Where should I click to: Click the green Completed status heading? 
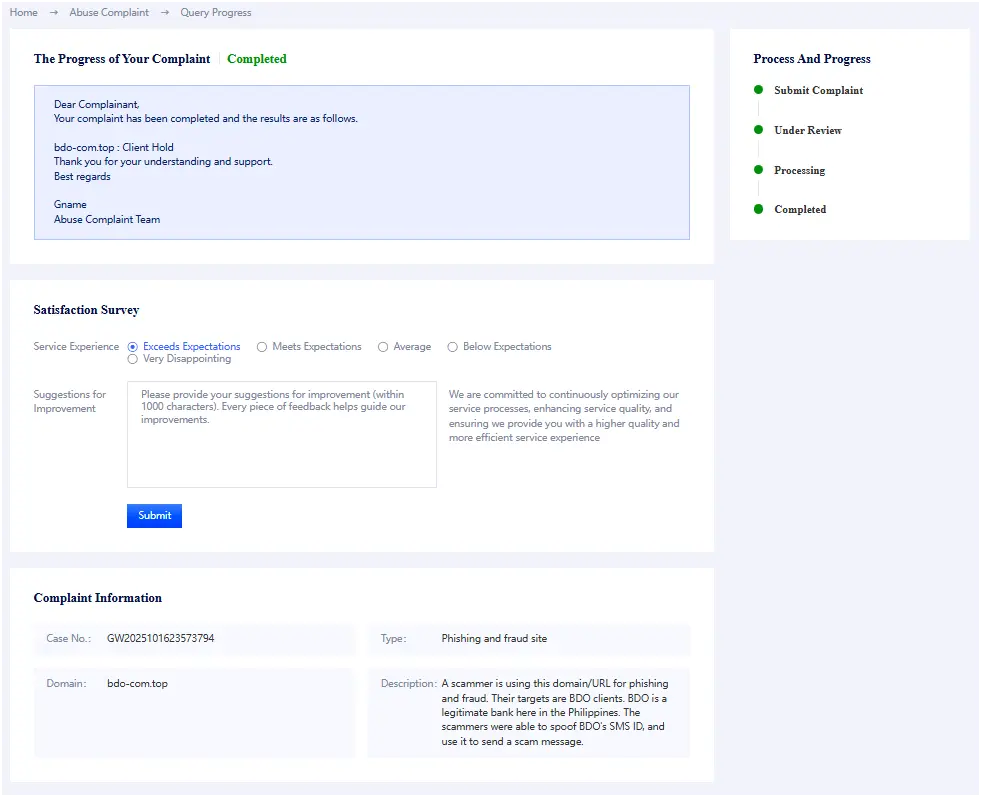[x=257, y=59]
